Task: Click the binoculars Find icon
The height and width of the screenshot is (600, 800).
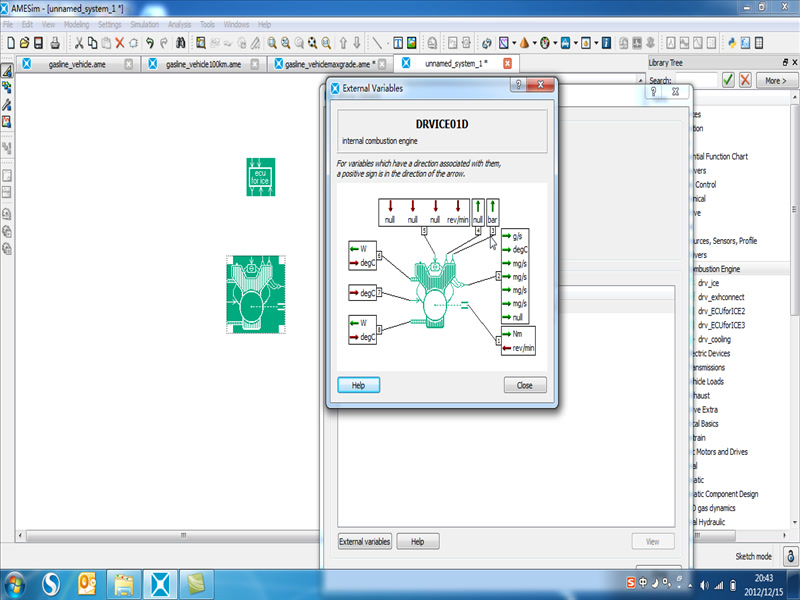Action: click(180, 43)
